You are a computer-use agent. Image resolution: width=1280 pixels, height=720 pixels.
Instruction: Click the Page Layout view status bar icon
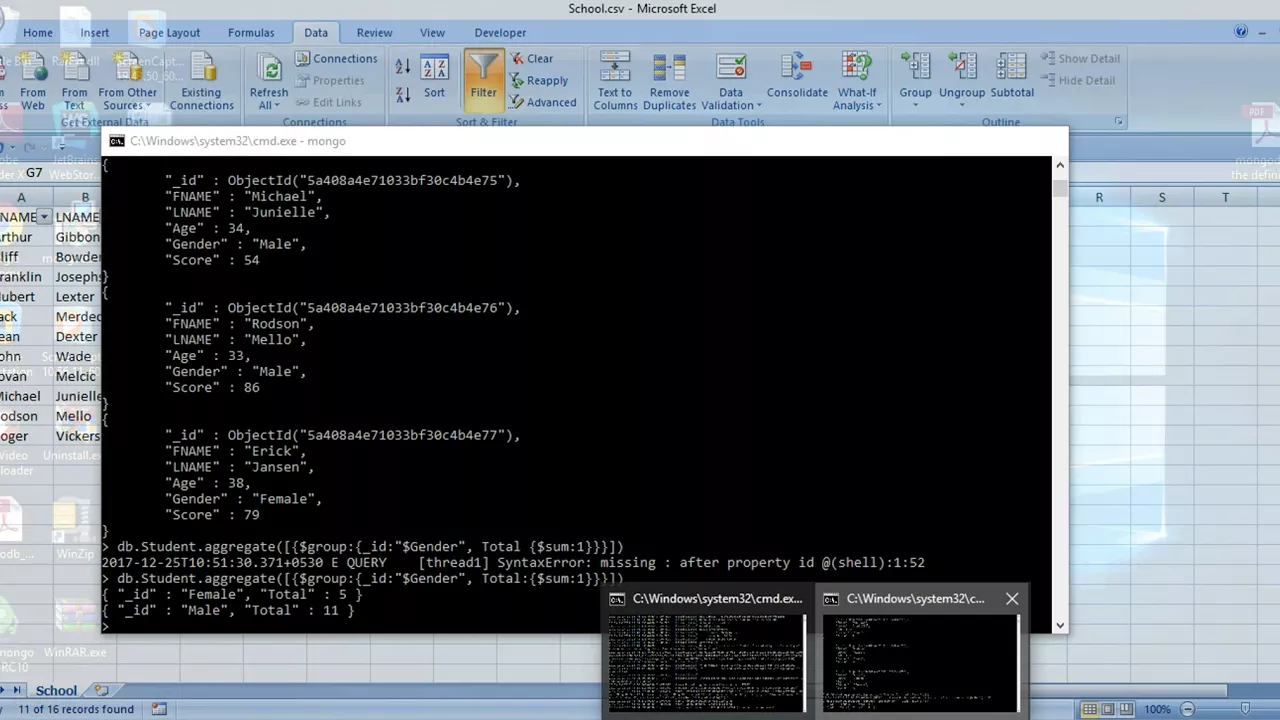1108,709
